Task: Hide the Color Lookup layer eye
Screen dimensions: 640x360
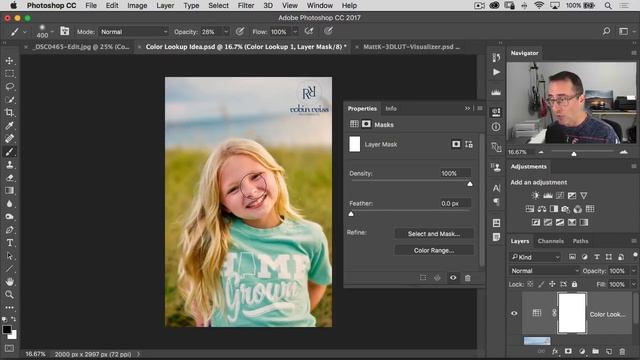Action: coord(514,313)
